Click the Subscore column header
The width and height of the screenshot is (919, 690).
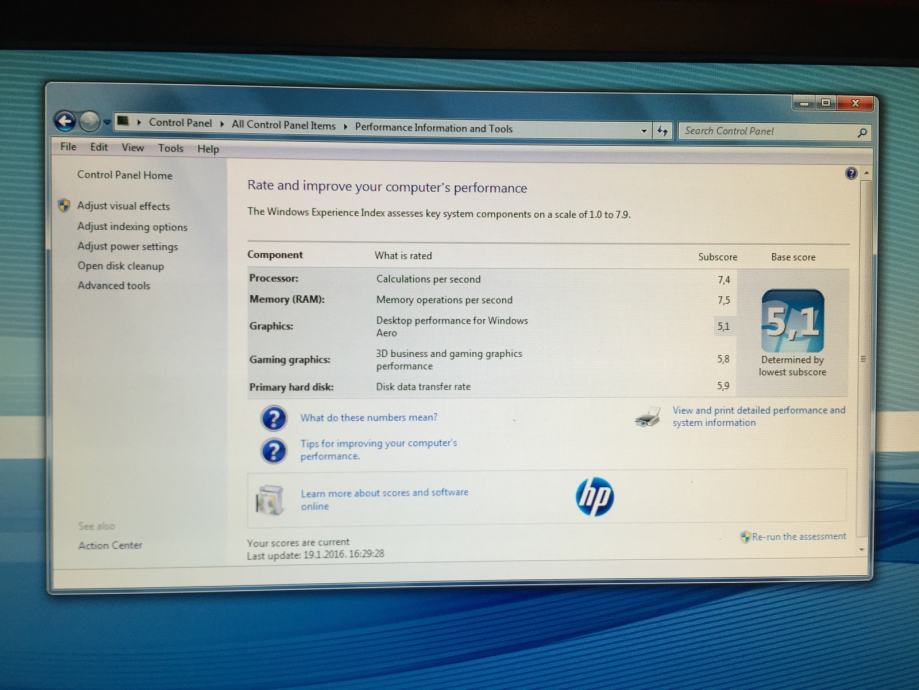(717, 257)
